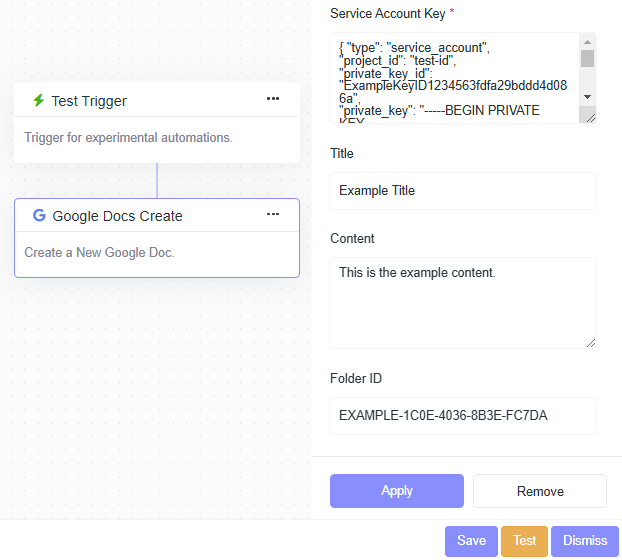This screenshot has height=560, width=622.
Task: Save the automation workflow
Action: click(x=471, y=541)
